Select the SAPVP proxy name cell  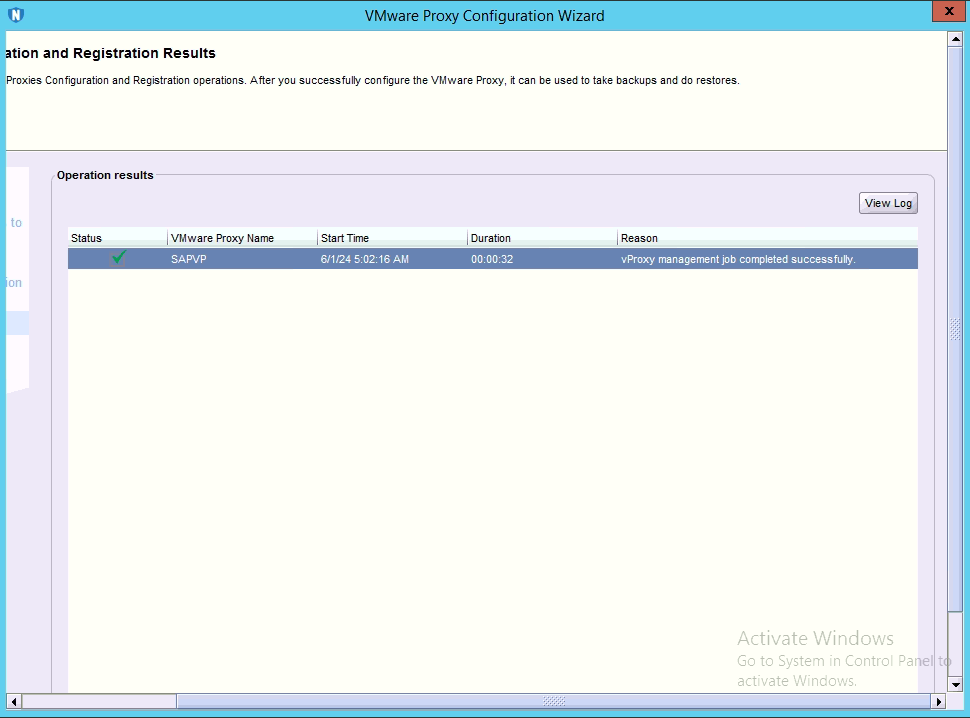tap(188, 259)
